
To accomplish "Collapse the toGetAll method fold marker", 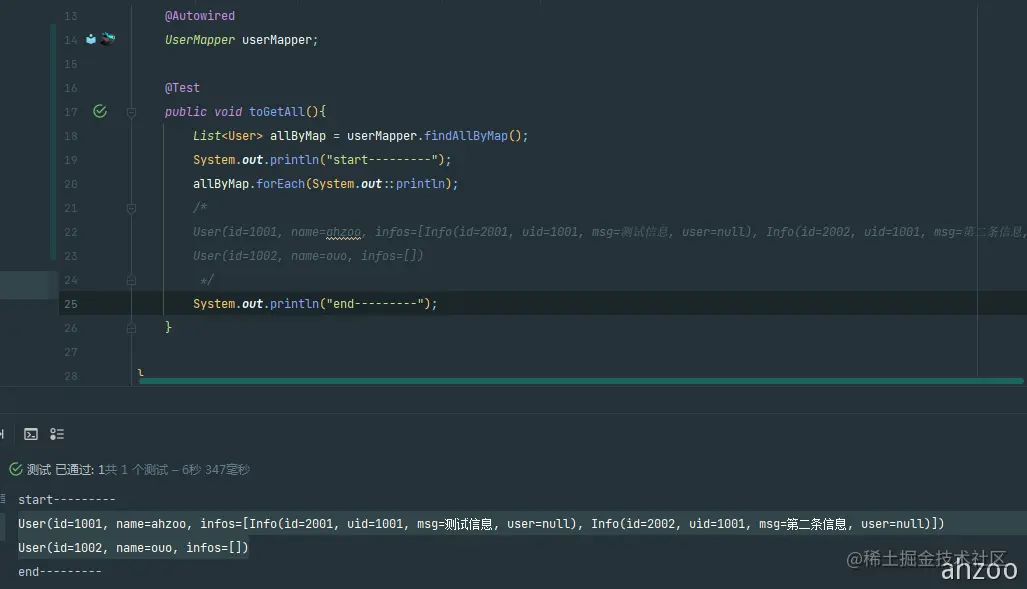I will [131, 113].
